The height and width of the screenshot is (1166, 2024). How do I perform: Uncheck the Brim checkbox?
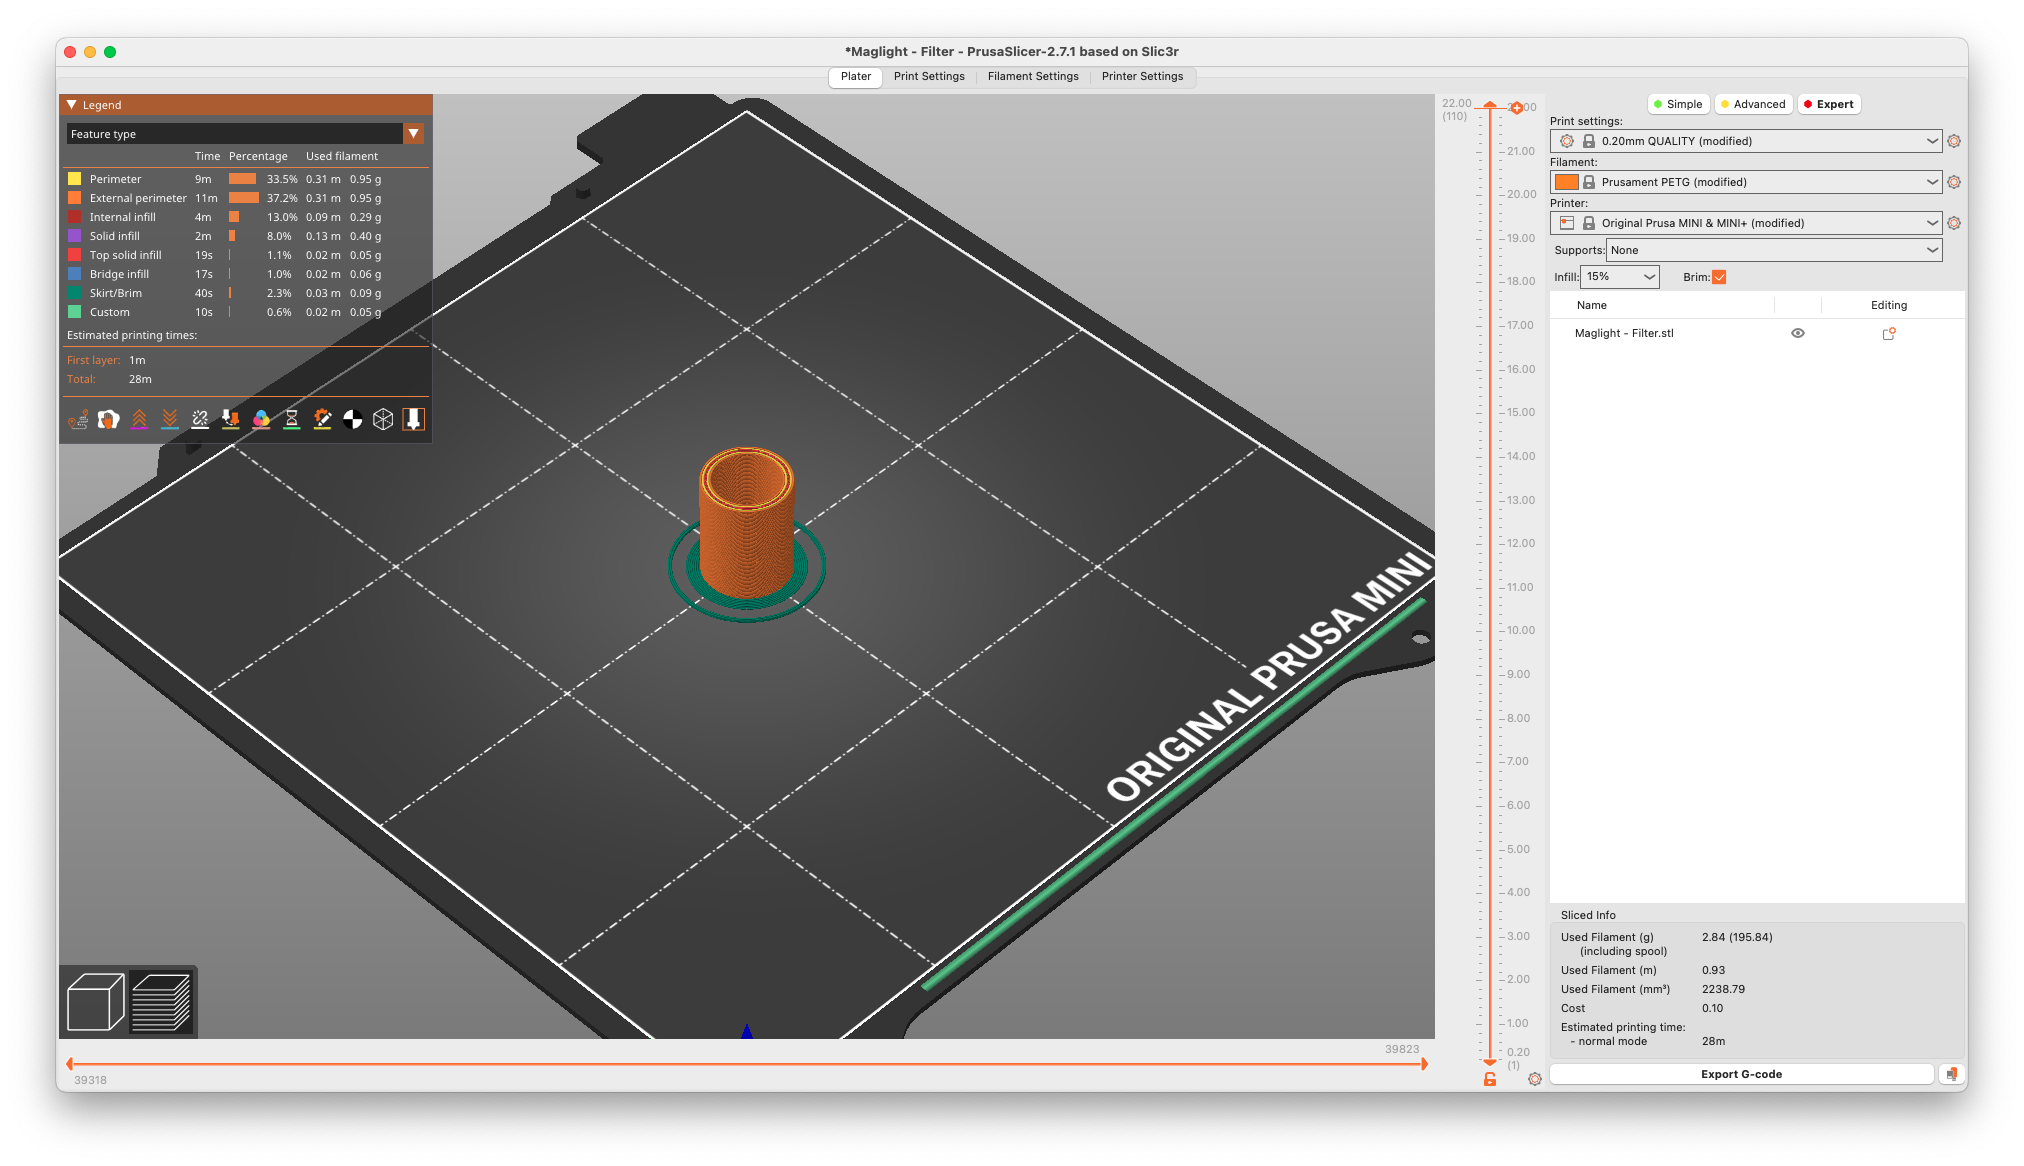pos(1719,277)
